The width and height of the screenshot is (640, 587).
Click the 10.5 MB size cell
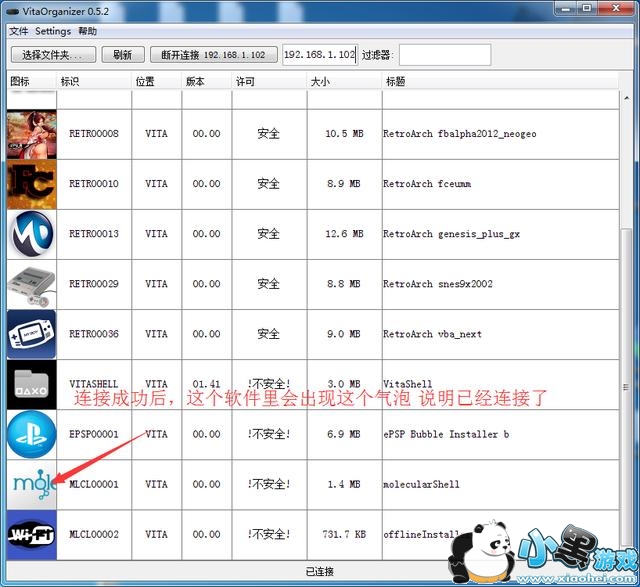(344, 134)
